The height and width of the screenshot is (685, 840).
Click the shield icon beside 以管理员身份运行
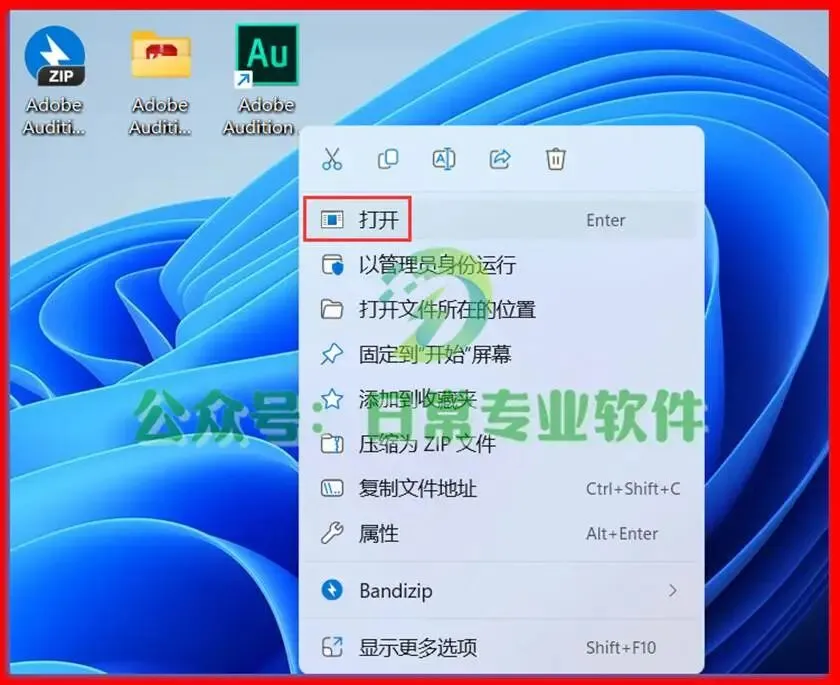coord(332,265)
